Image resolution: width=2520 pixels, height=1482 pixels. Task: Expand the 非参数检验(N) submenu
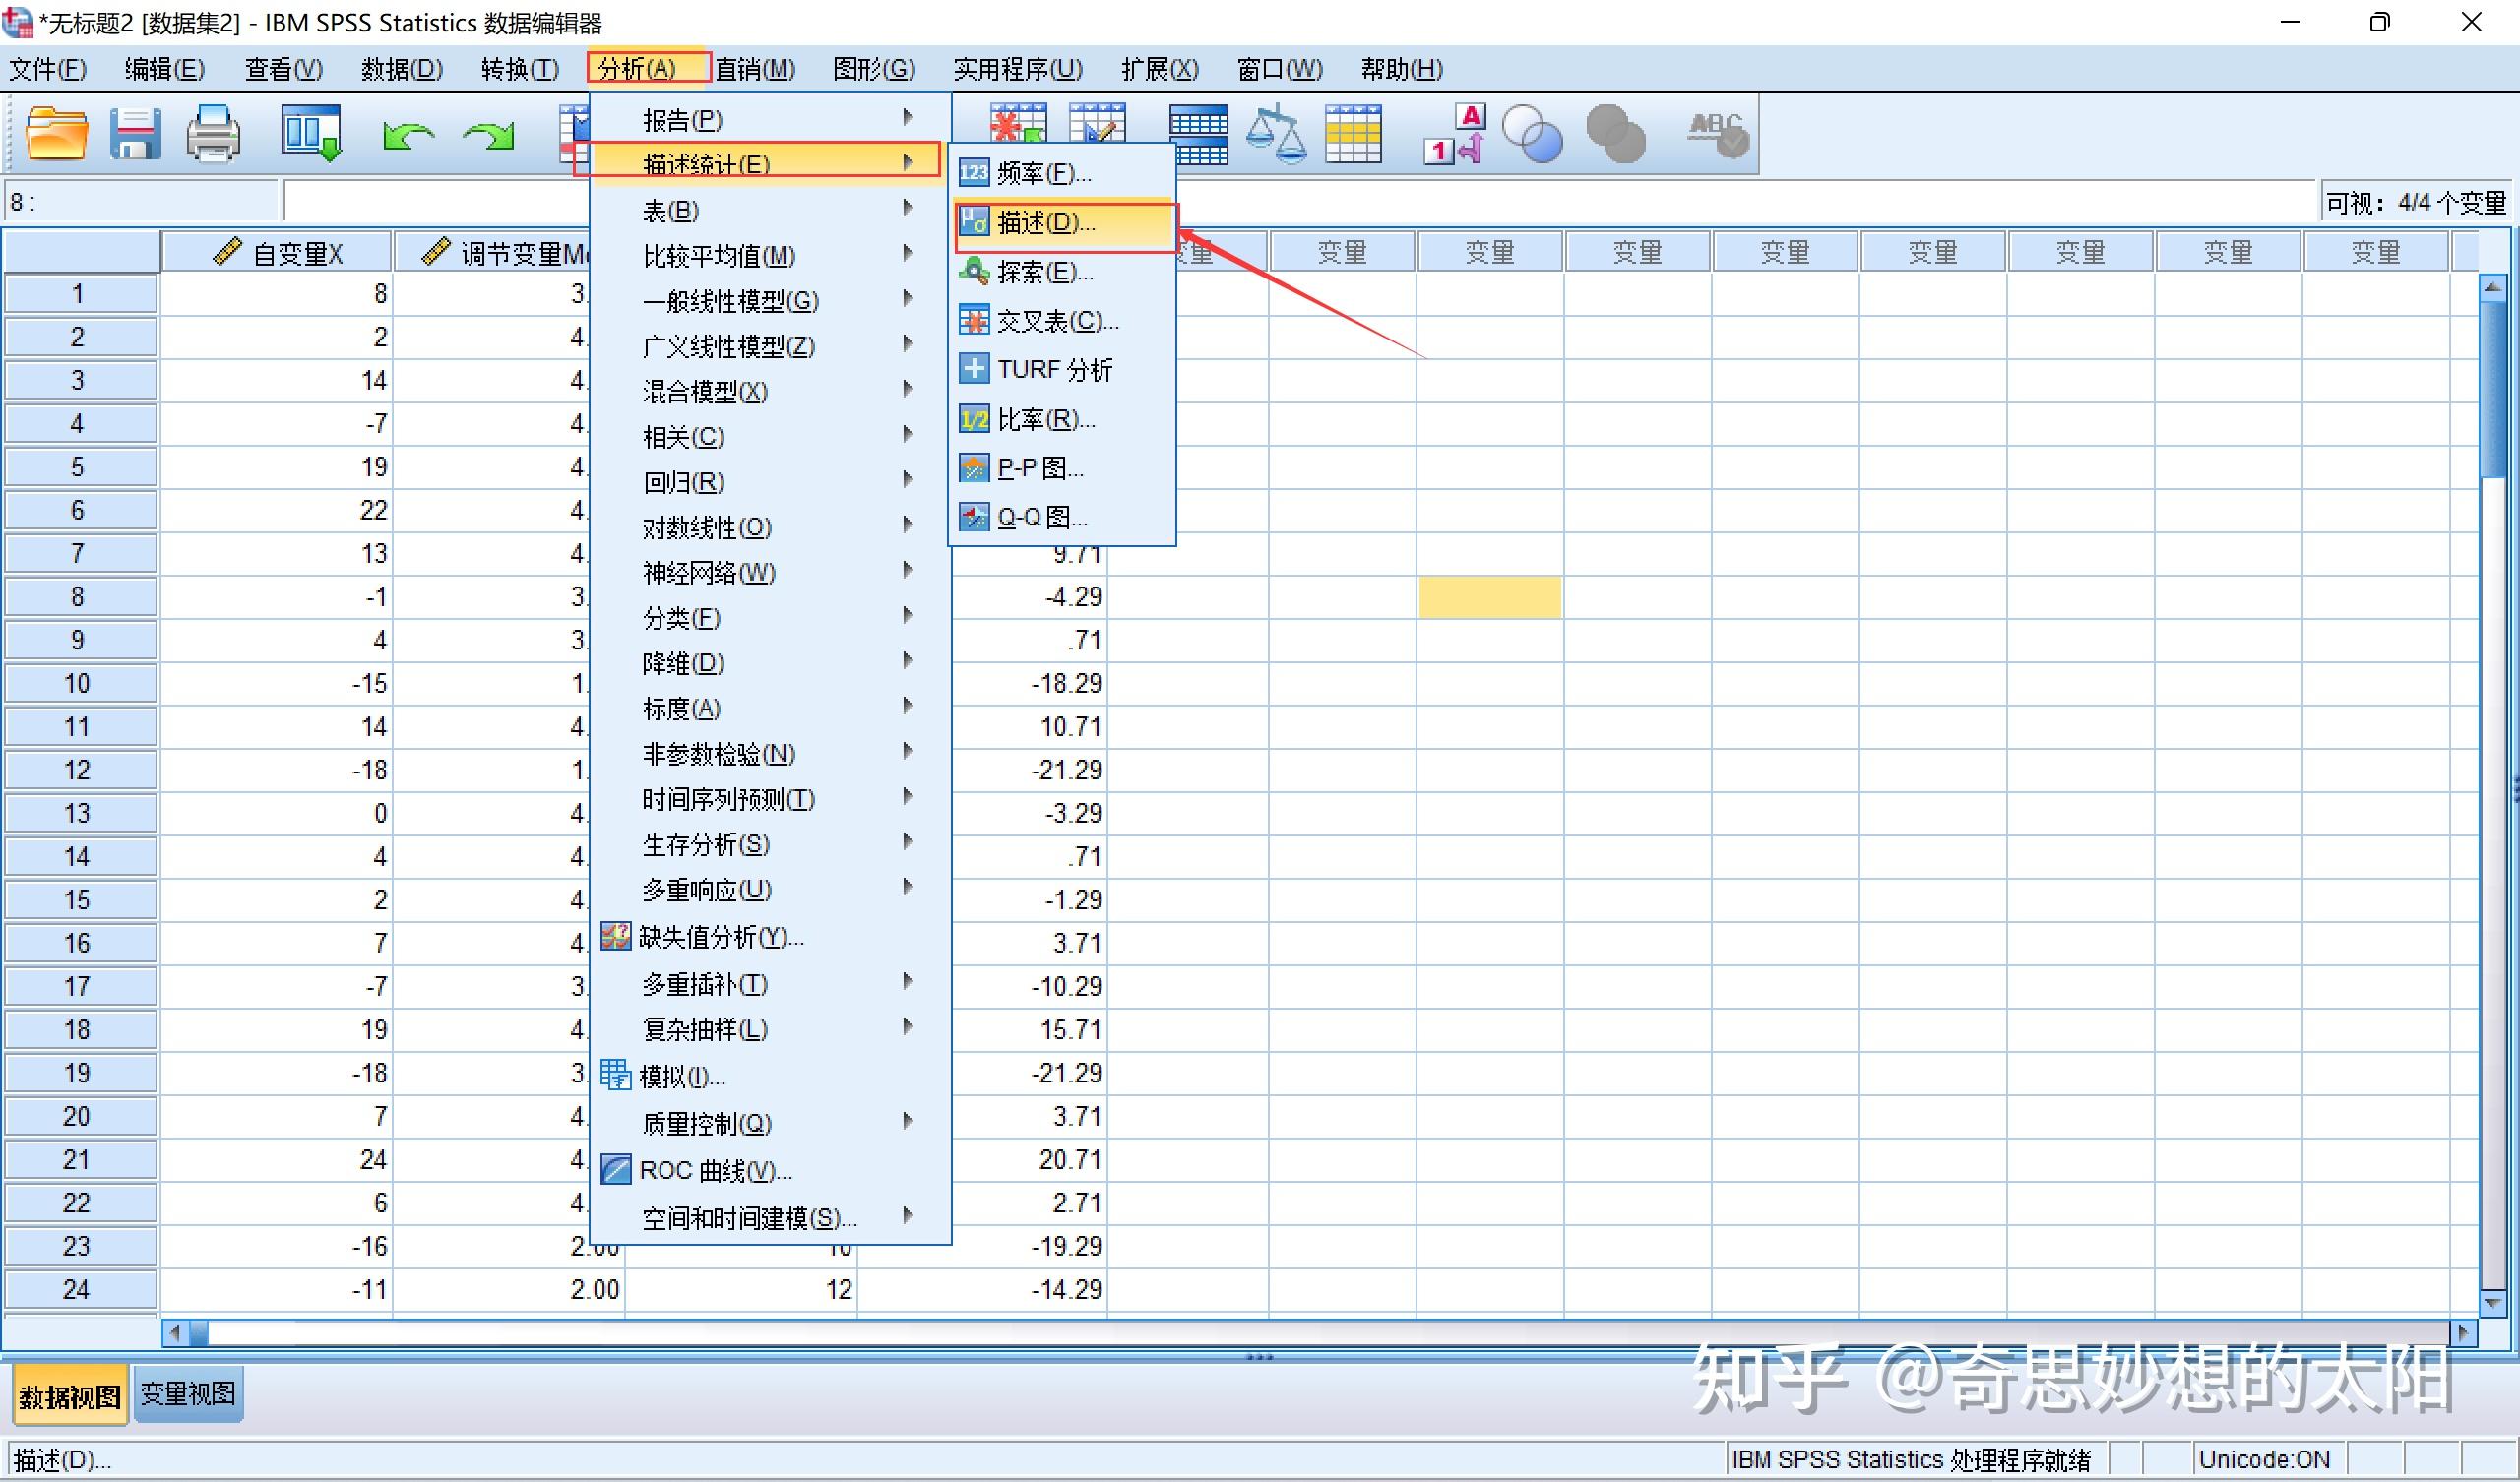point(770,753)
